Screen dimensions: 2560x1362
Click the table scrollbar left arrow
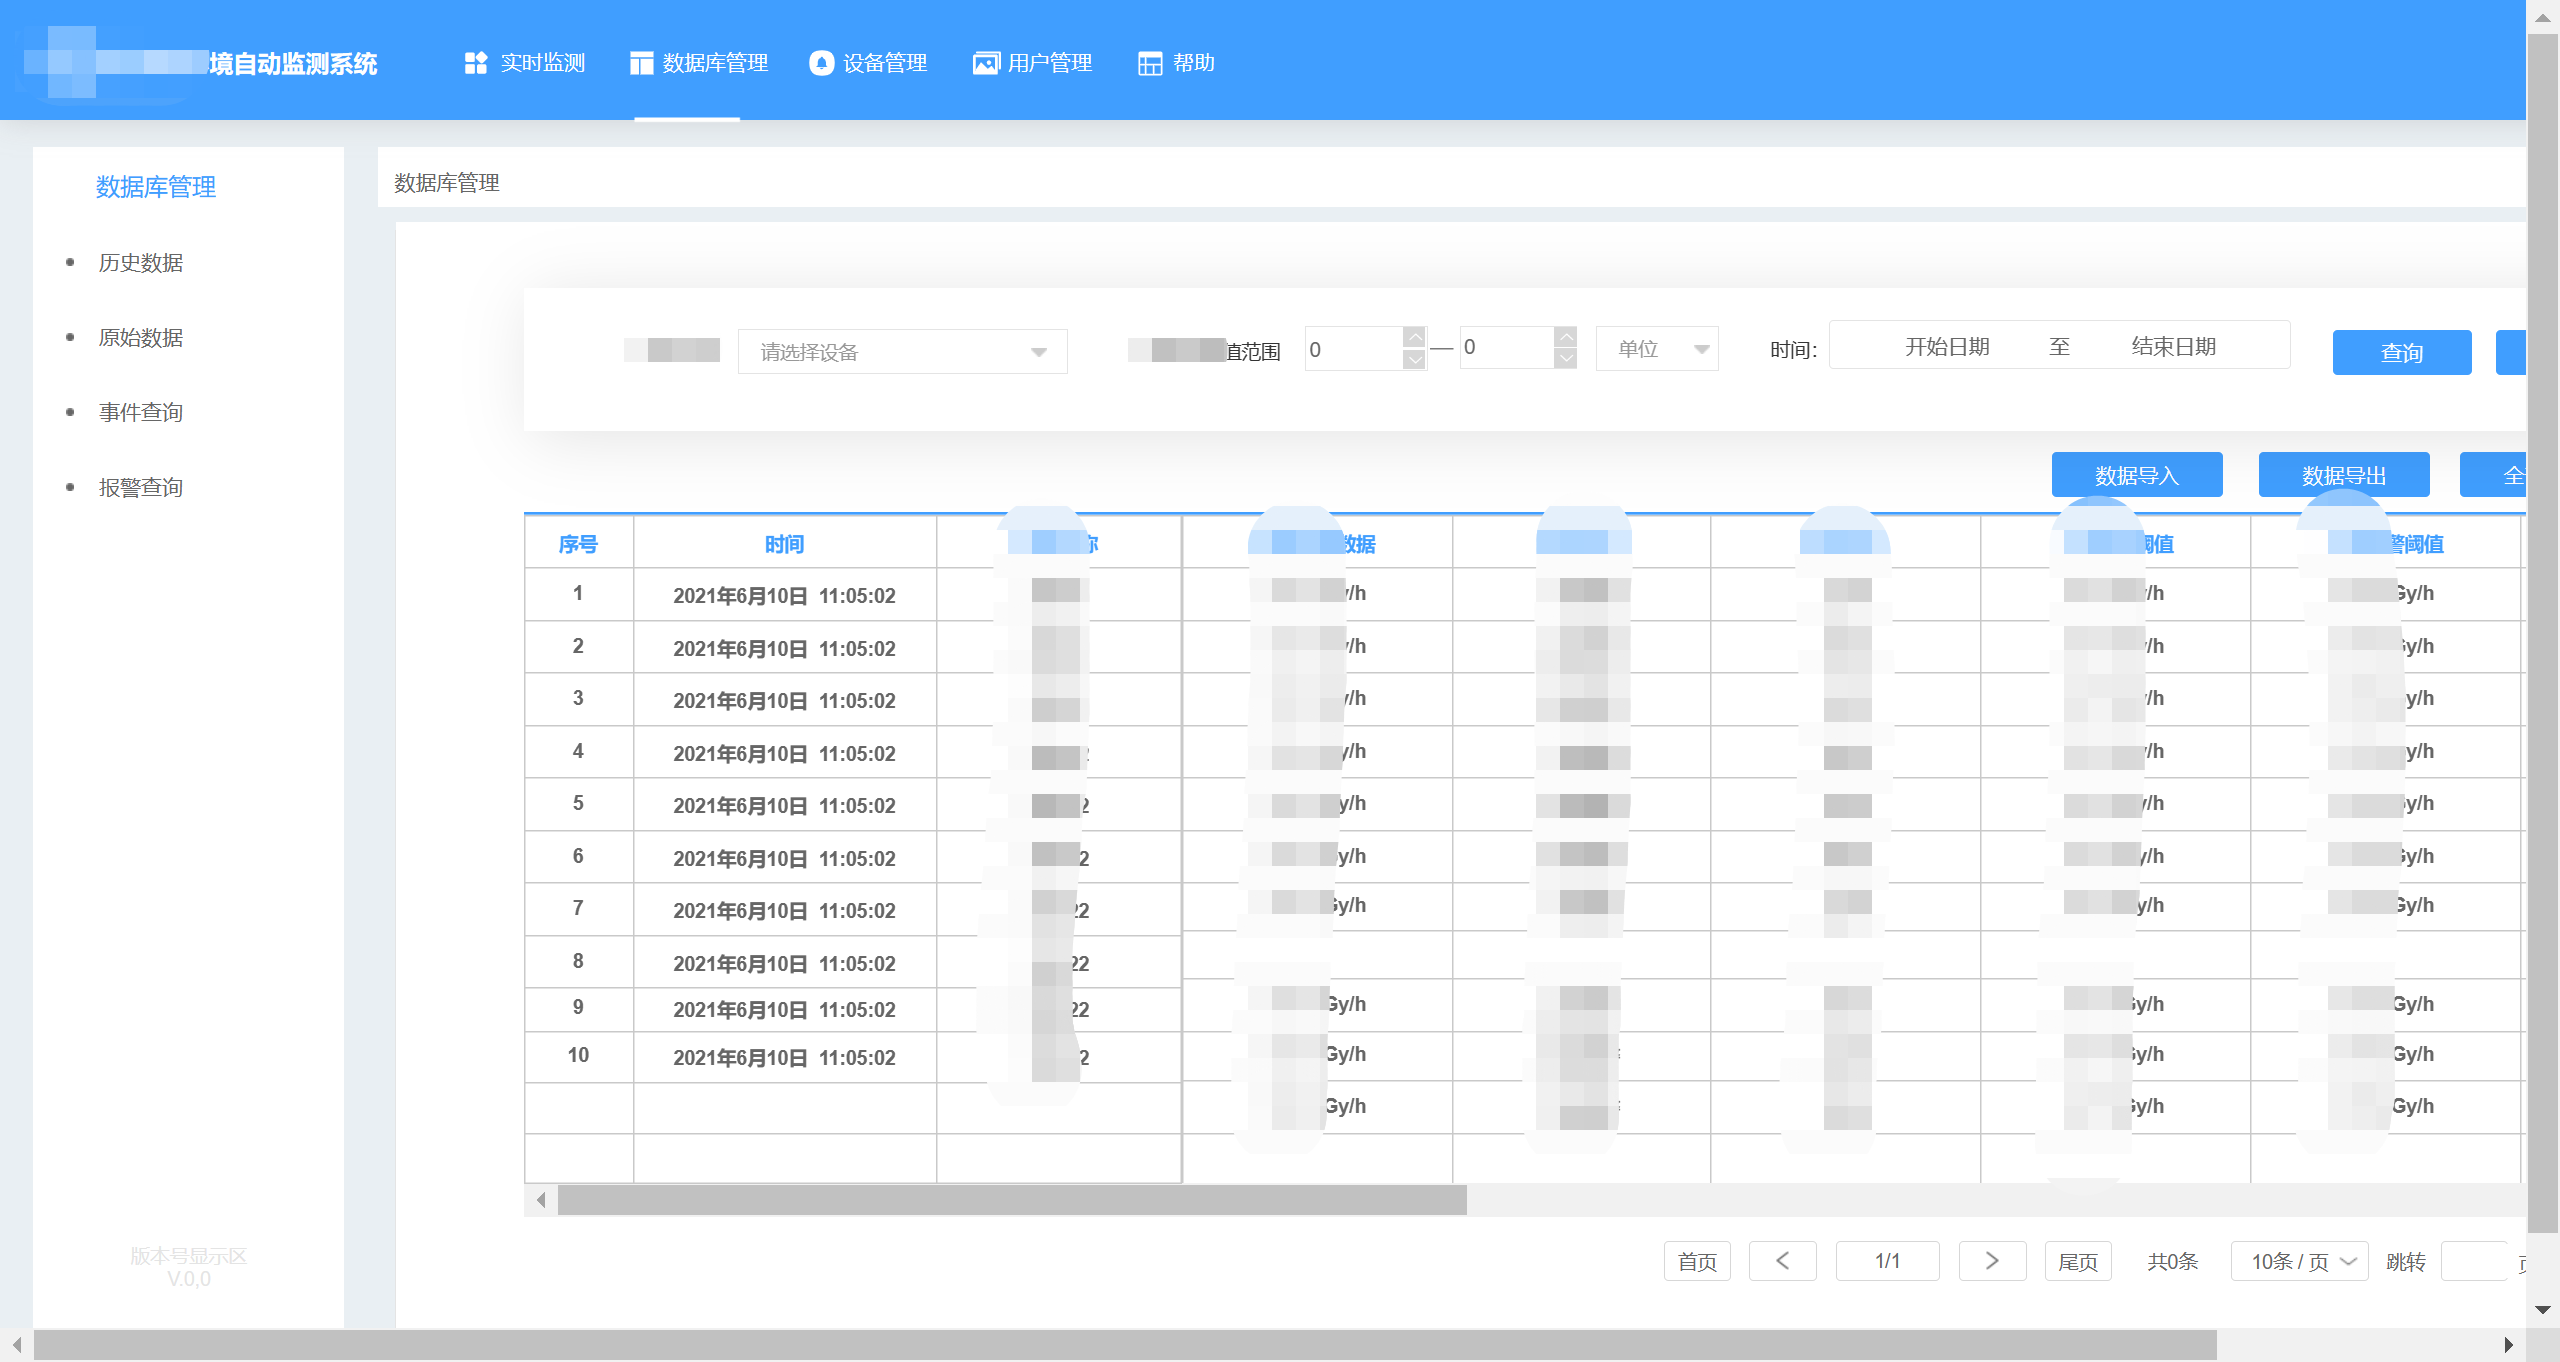point(541,1200)
